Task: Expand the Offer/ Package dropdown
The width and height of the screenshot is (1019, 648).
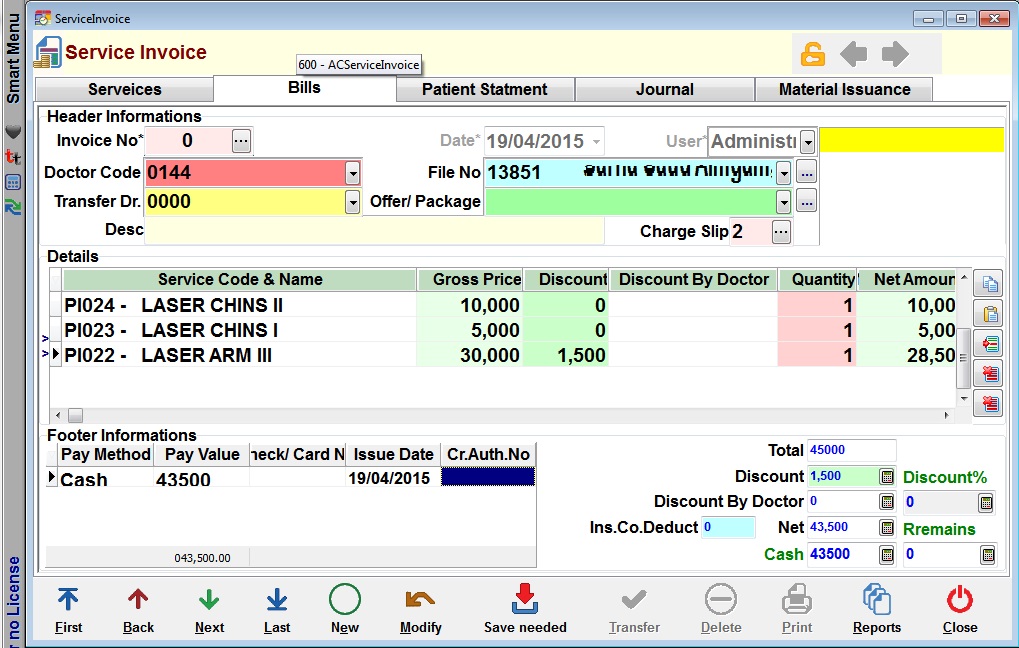Action: pyautogui.click(x=783, y=202)
